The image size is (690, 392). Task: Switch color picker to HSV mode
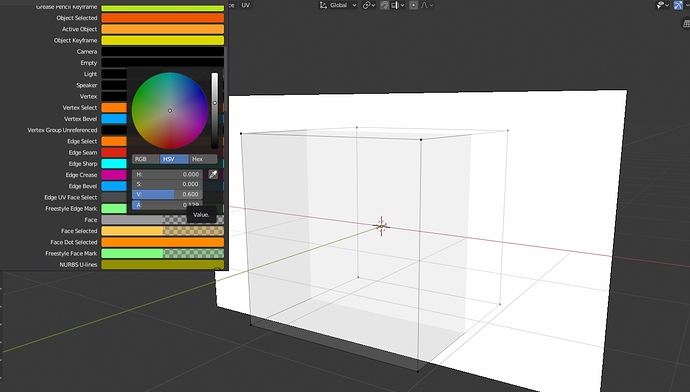(x=174, y=159)
